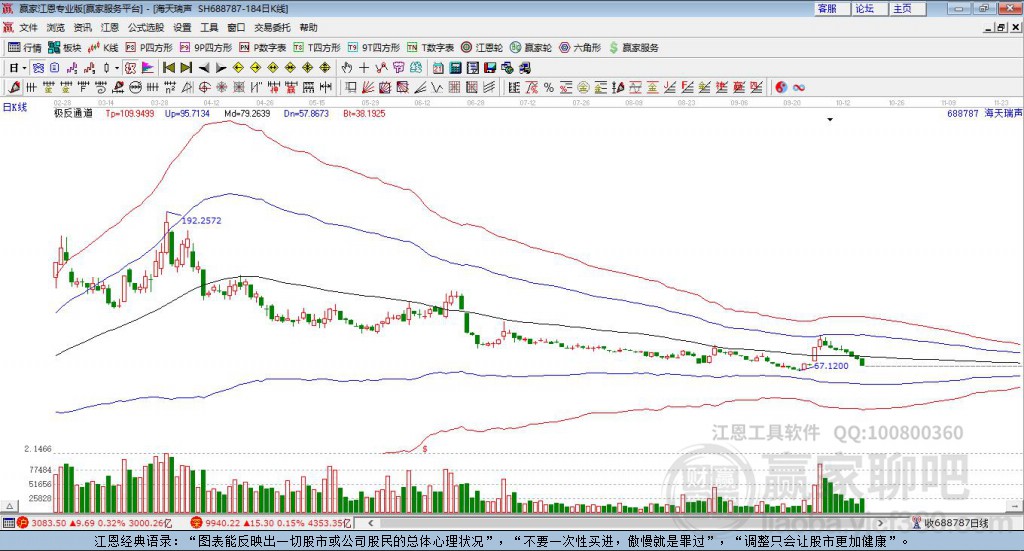Open the T四方形 tool
Screen dimensions: 1024x551
click(x=317, y=48)
